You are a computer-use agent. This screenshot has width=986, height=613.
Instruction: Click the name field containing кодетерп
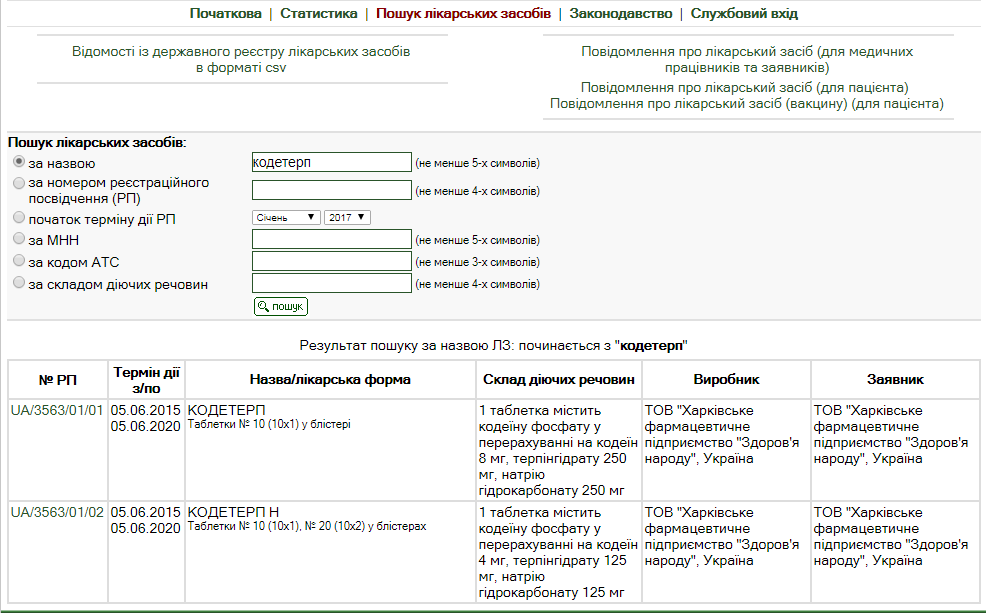pyautogui.click(x=331, y=162)
